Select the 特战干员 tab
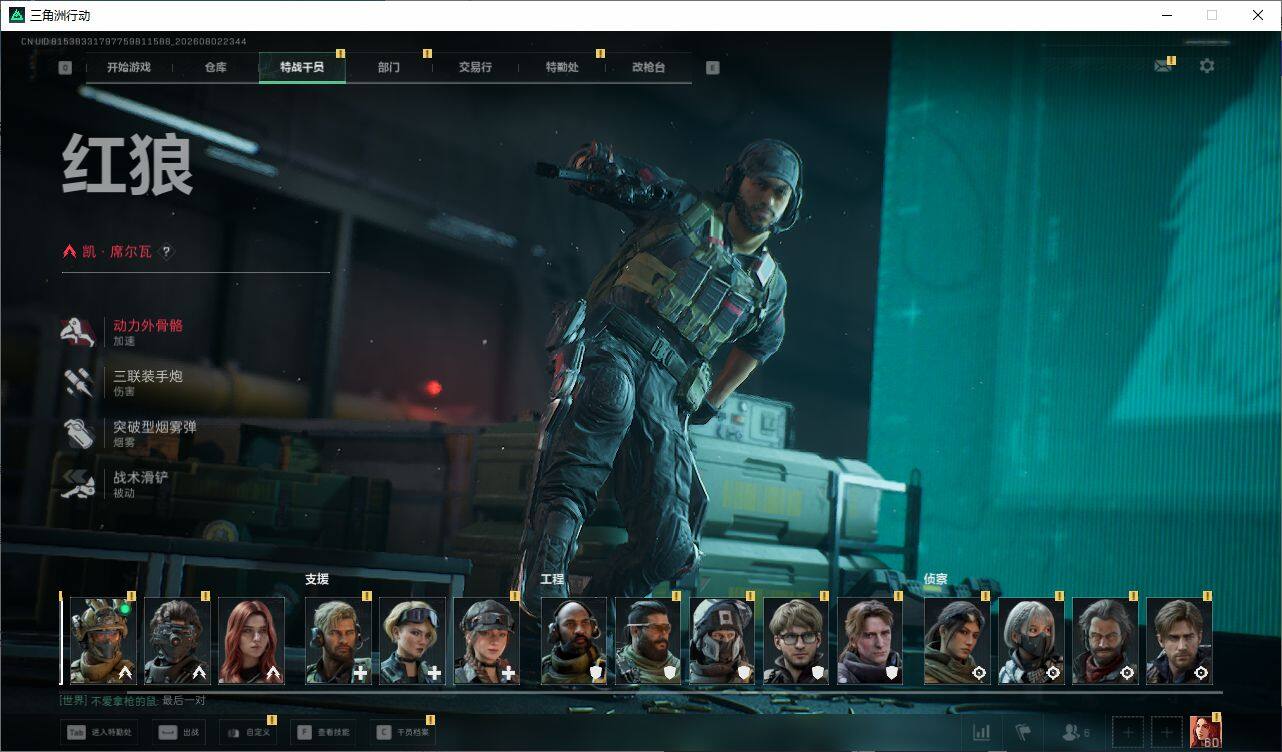Image resolution: width=1282 pixels, height=752 pixels. coord(302,68)
